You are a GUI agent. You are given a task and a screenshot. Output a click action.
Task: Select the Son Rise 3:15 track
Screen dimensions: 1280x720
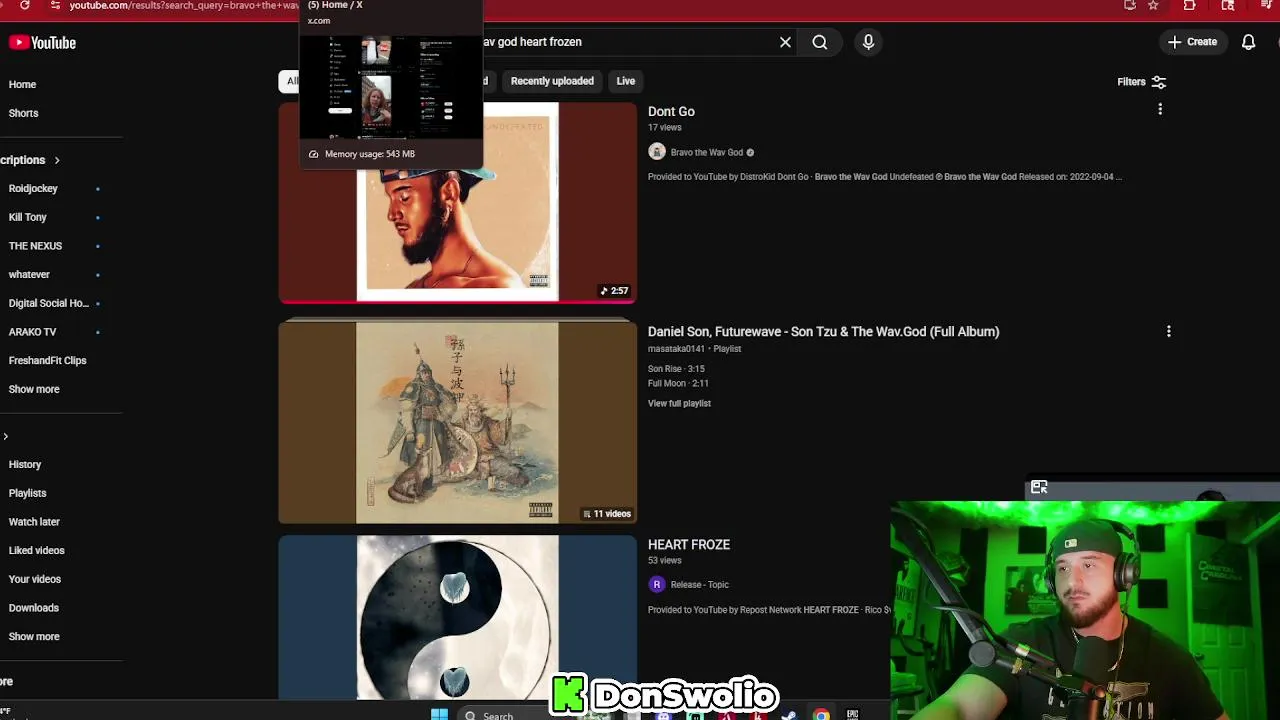point(676,368)
